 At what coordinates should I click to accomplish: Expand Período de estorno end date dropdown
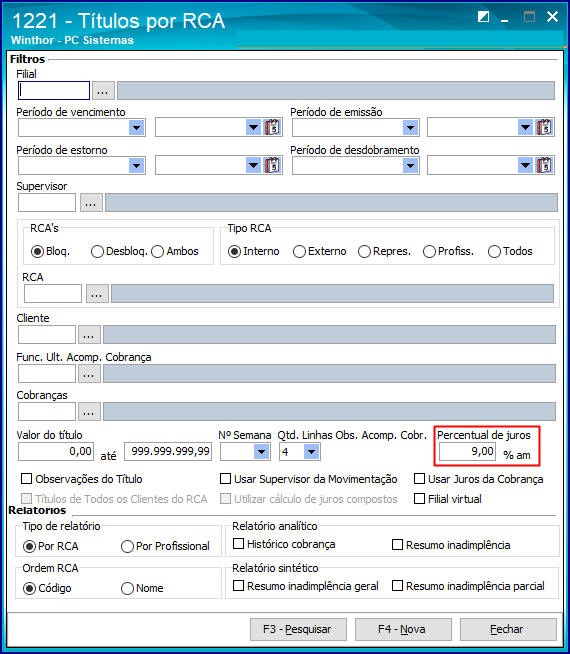(x=253, y=166)
